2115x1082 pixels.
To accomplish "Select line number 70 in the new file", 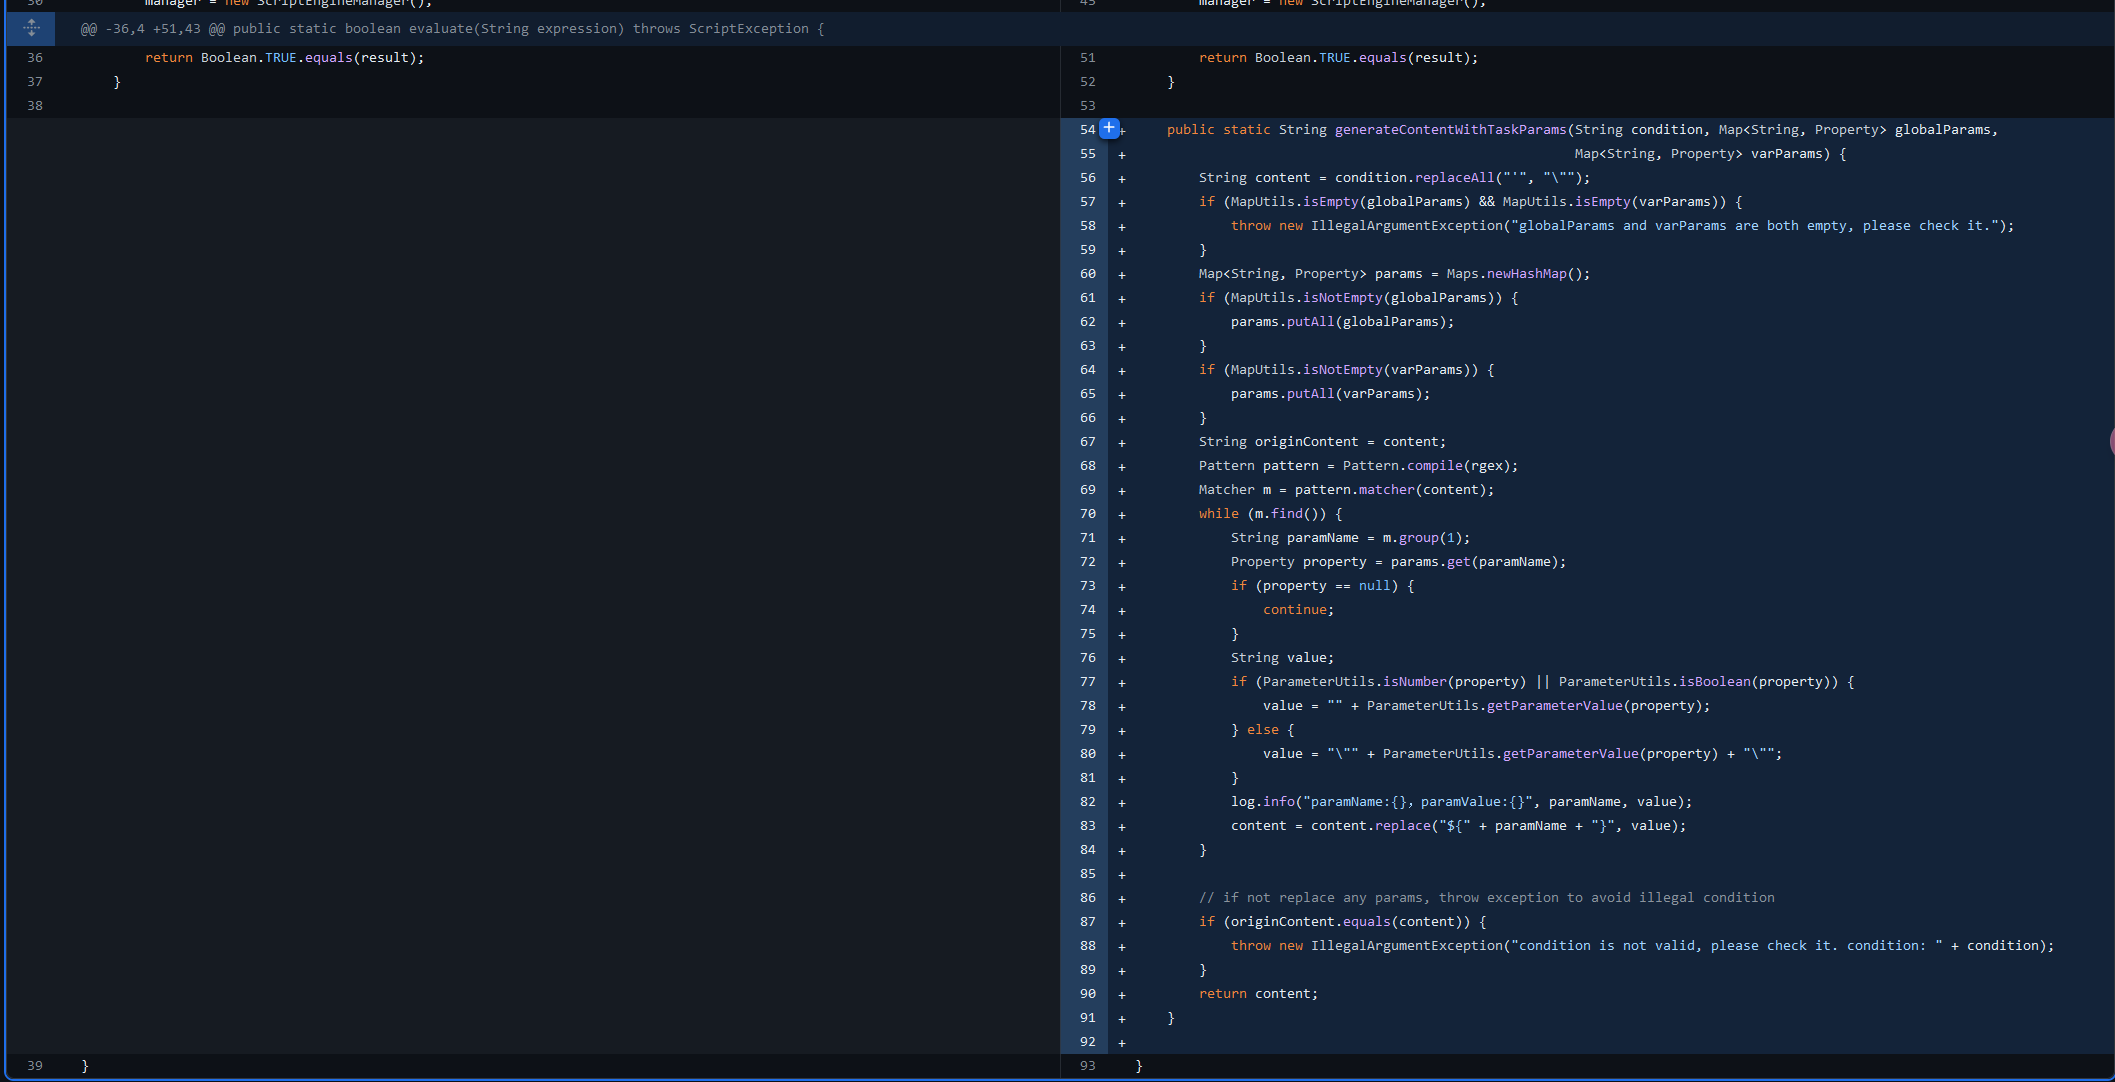I will tap(1087, 514).
